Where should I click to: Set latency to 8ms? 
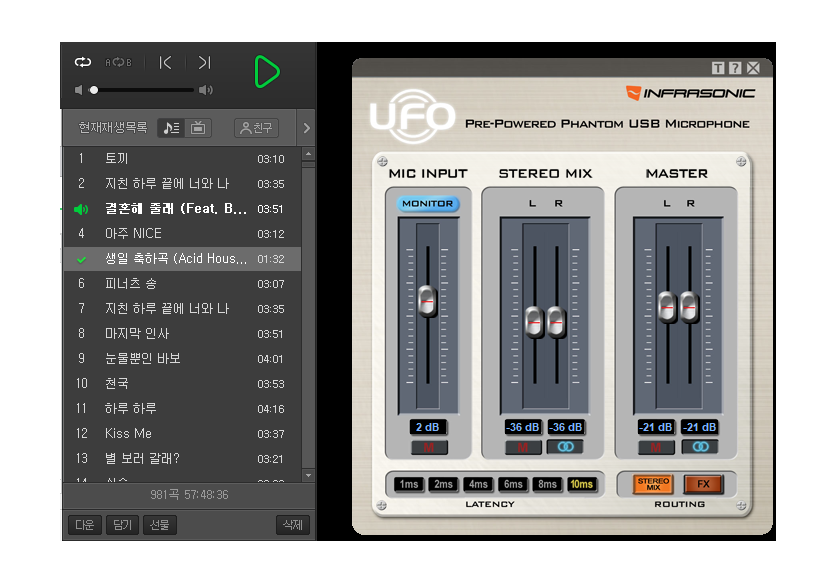[547, 484]
